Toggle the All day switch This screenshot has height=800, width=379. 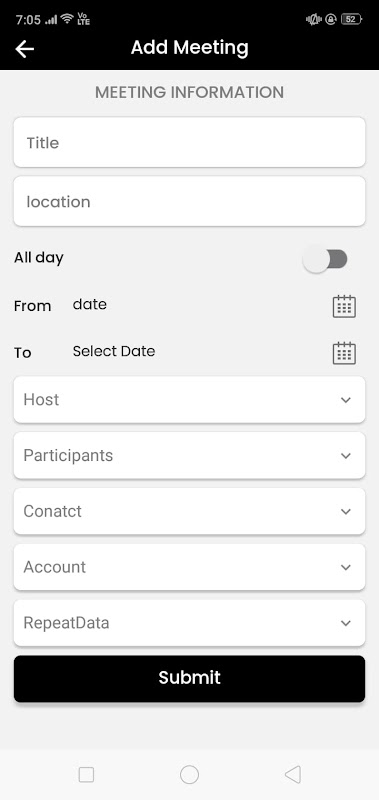[325, 259]
